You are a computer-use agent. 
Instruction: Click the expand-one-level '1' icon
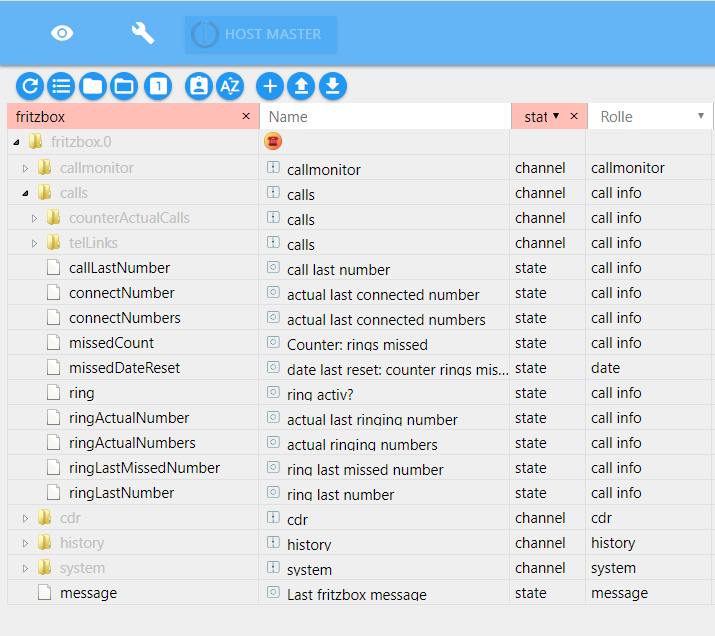pyautogui.click(x=158, y=86)
